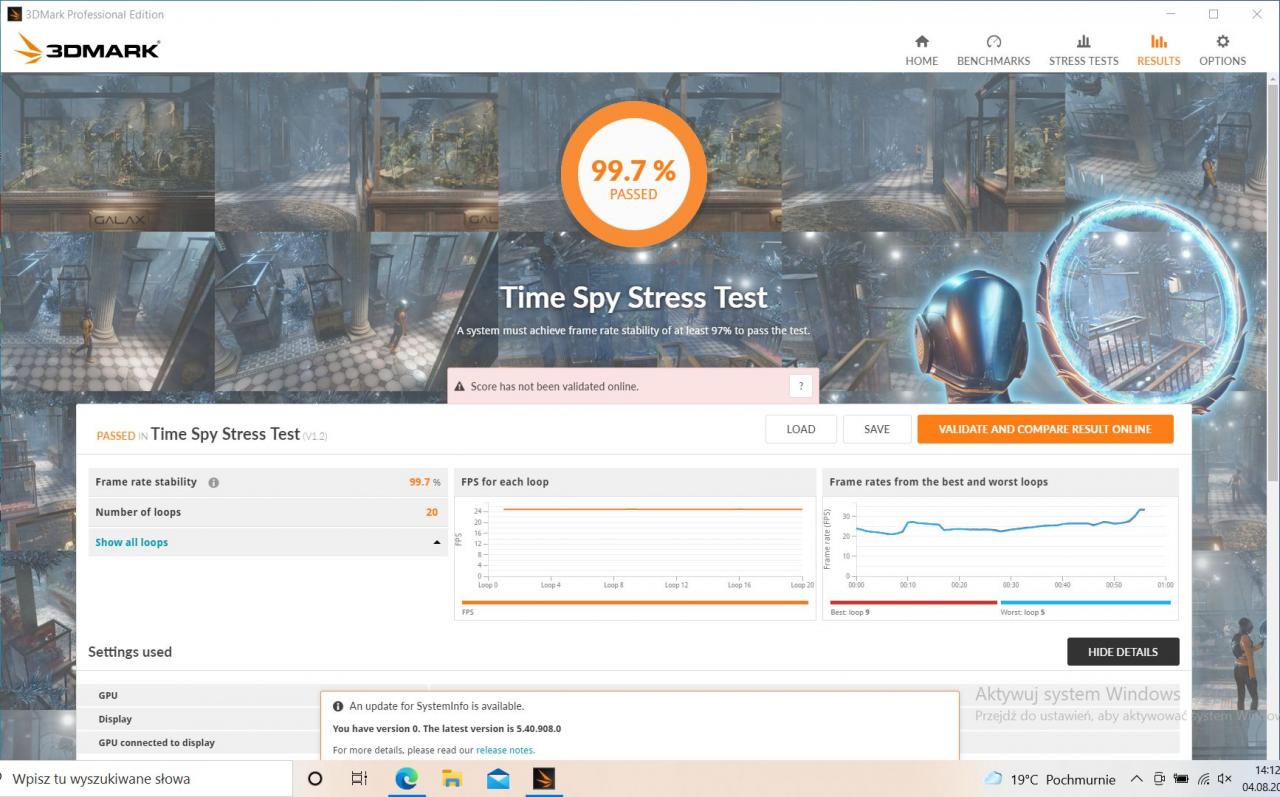Open the BENCHMARKS tab

(x=993, y=50)
